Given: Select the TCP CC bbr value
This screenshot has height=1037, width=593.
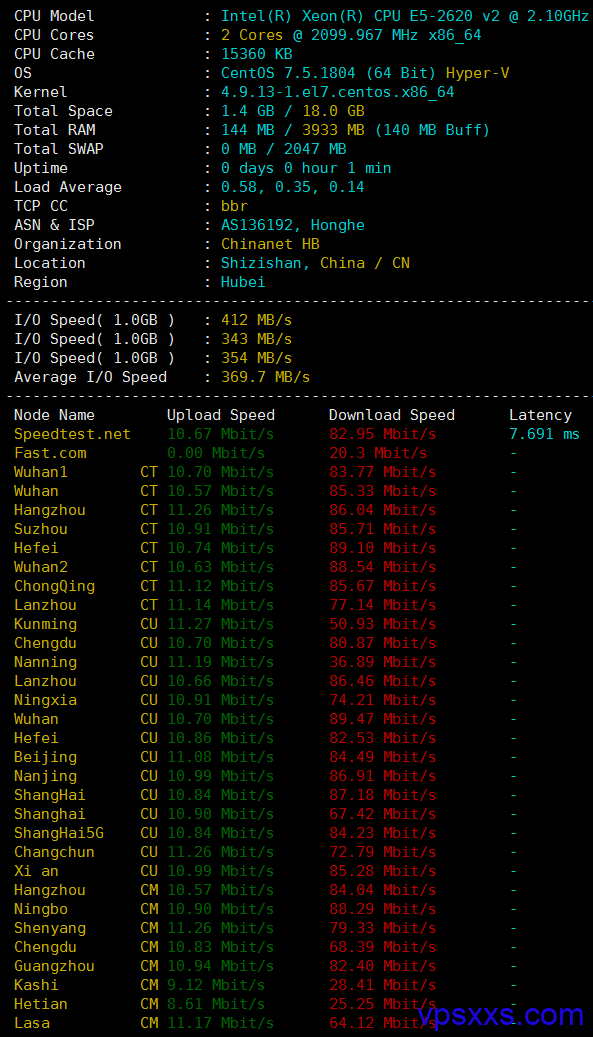Looking at the screenshot, I should 235,206.
